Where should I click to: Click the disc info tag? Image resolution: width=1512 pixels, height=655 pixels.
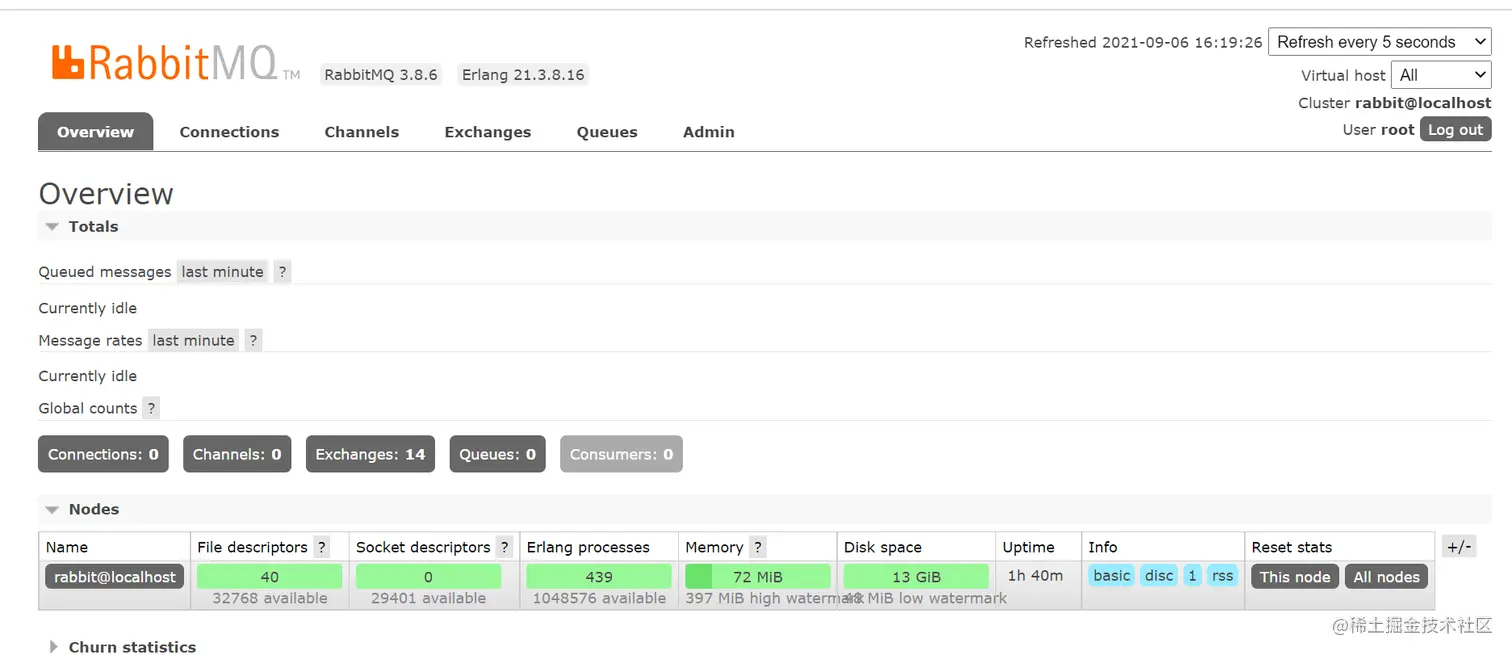1159,575
